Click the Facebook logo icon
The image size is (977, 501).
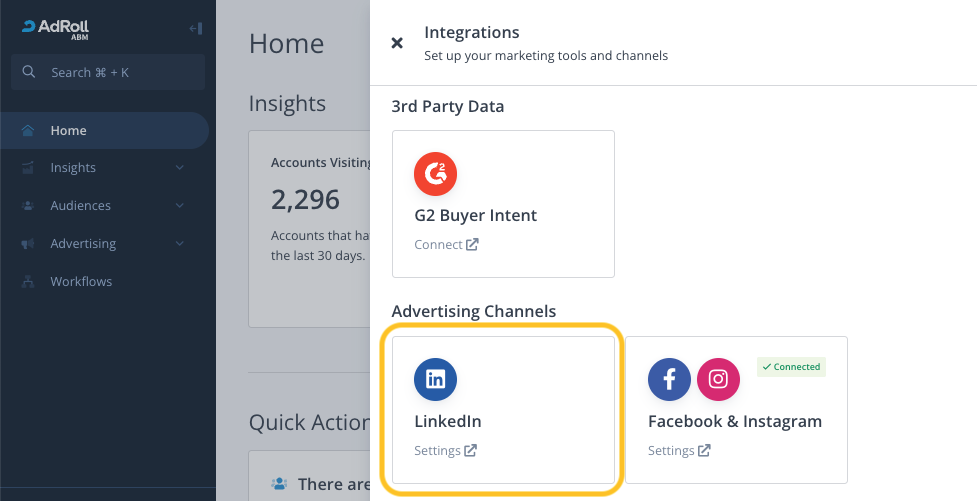669,379
